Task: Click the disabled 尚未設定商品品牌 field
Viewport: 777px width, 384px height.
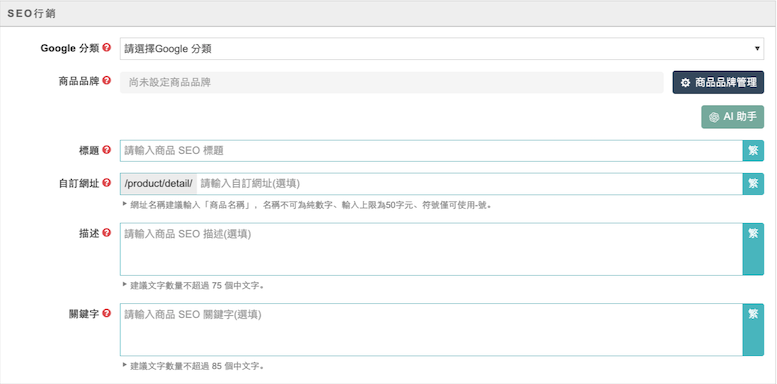Action: pyautogui.click(x=391, y=82)
